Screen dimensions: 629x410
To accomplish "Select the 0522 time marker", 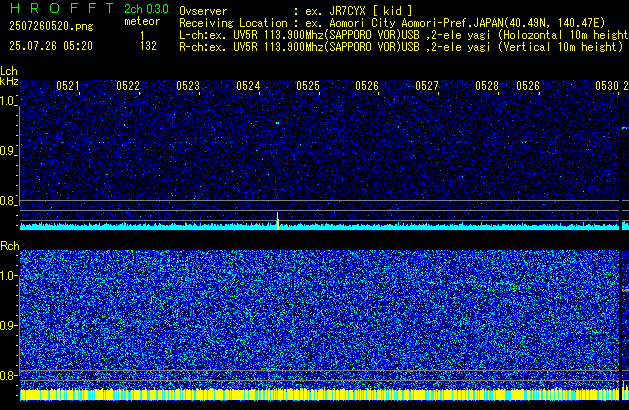I will coord(128,86).
